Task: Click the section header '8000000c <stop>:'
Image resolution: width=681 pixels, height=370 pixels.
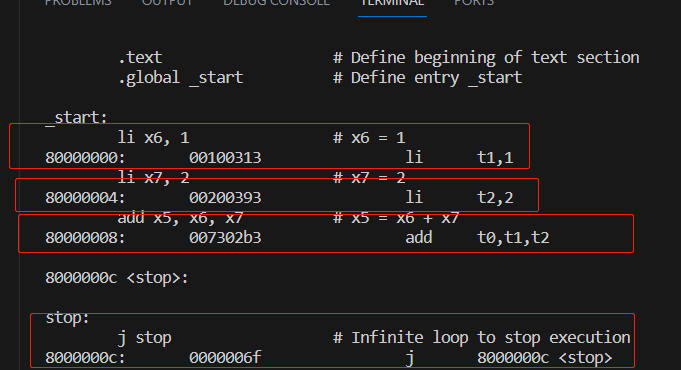Action: coord(117,278)
